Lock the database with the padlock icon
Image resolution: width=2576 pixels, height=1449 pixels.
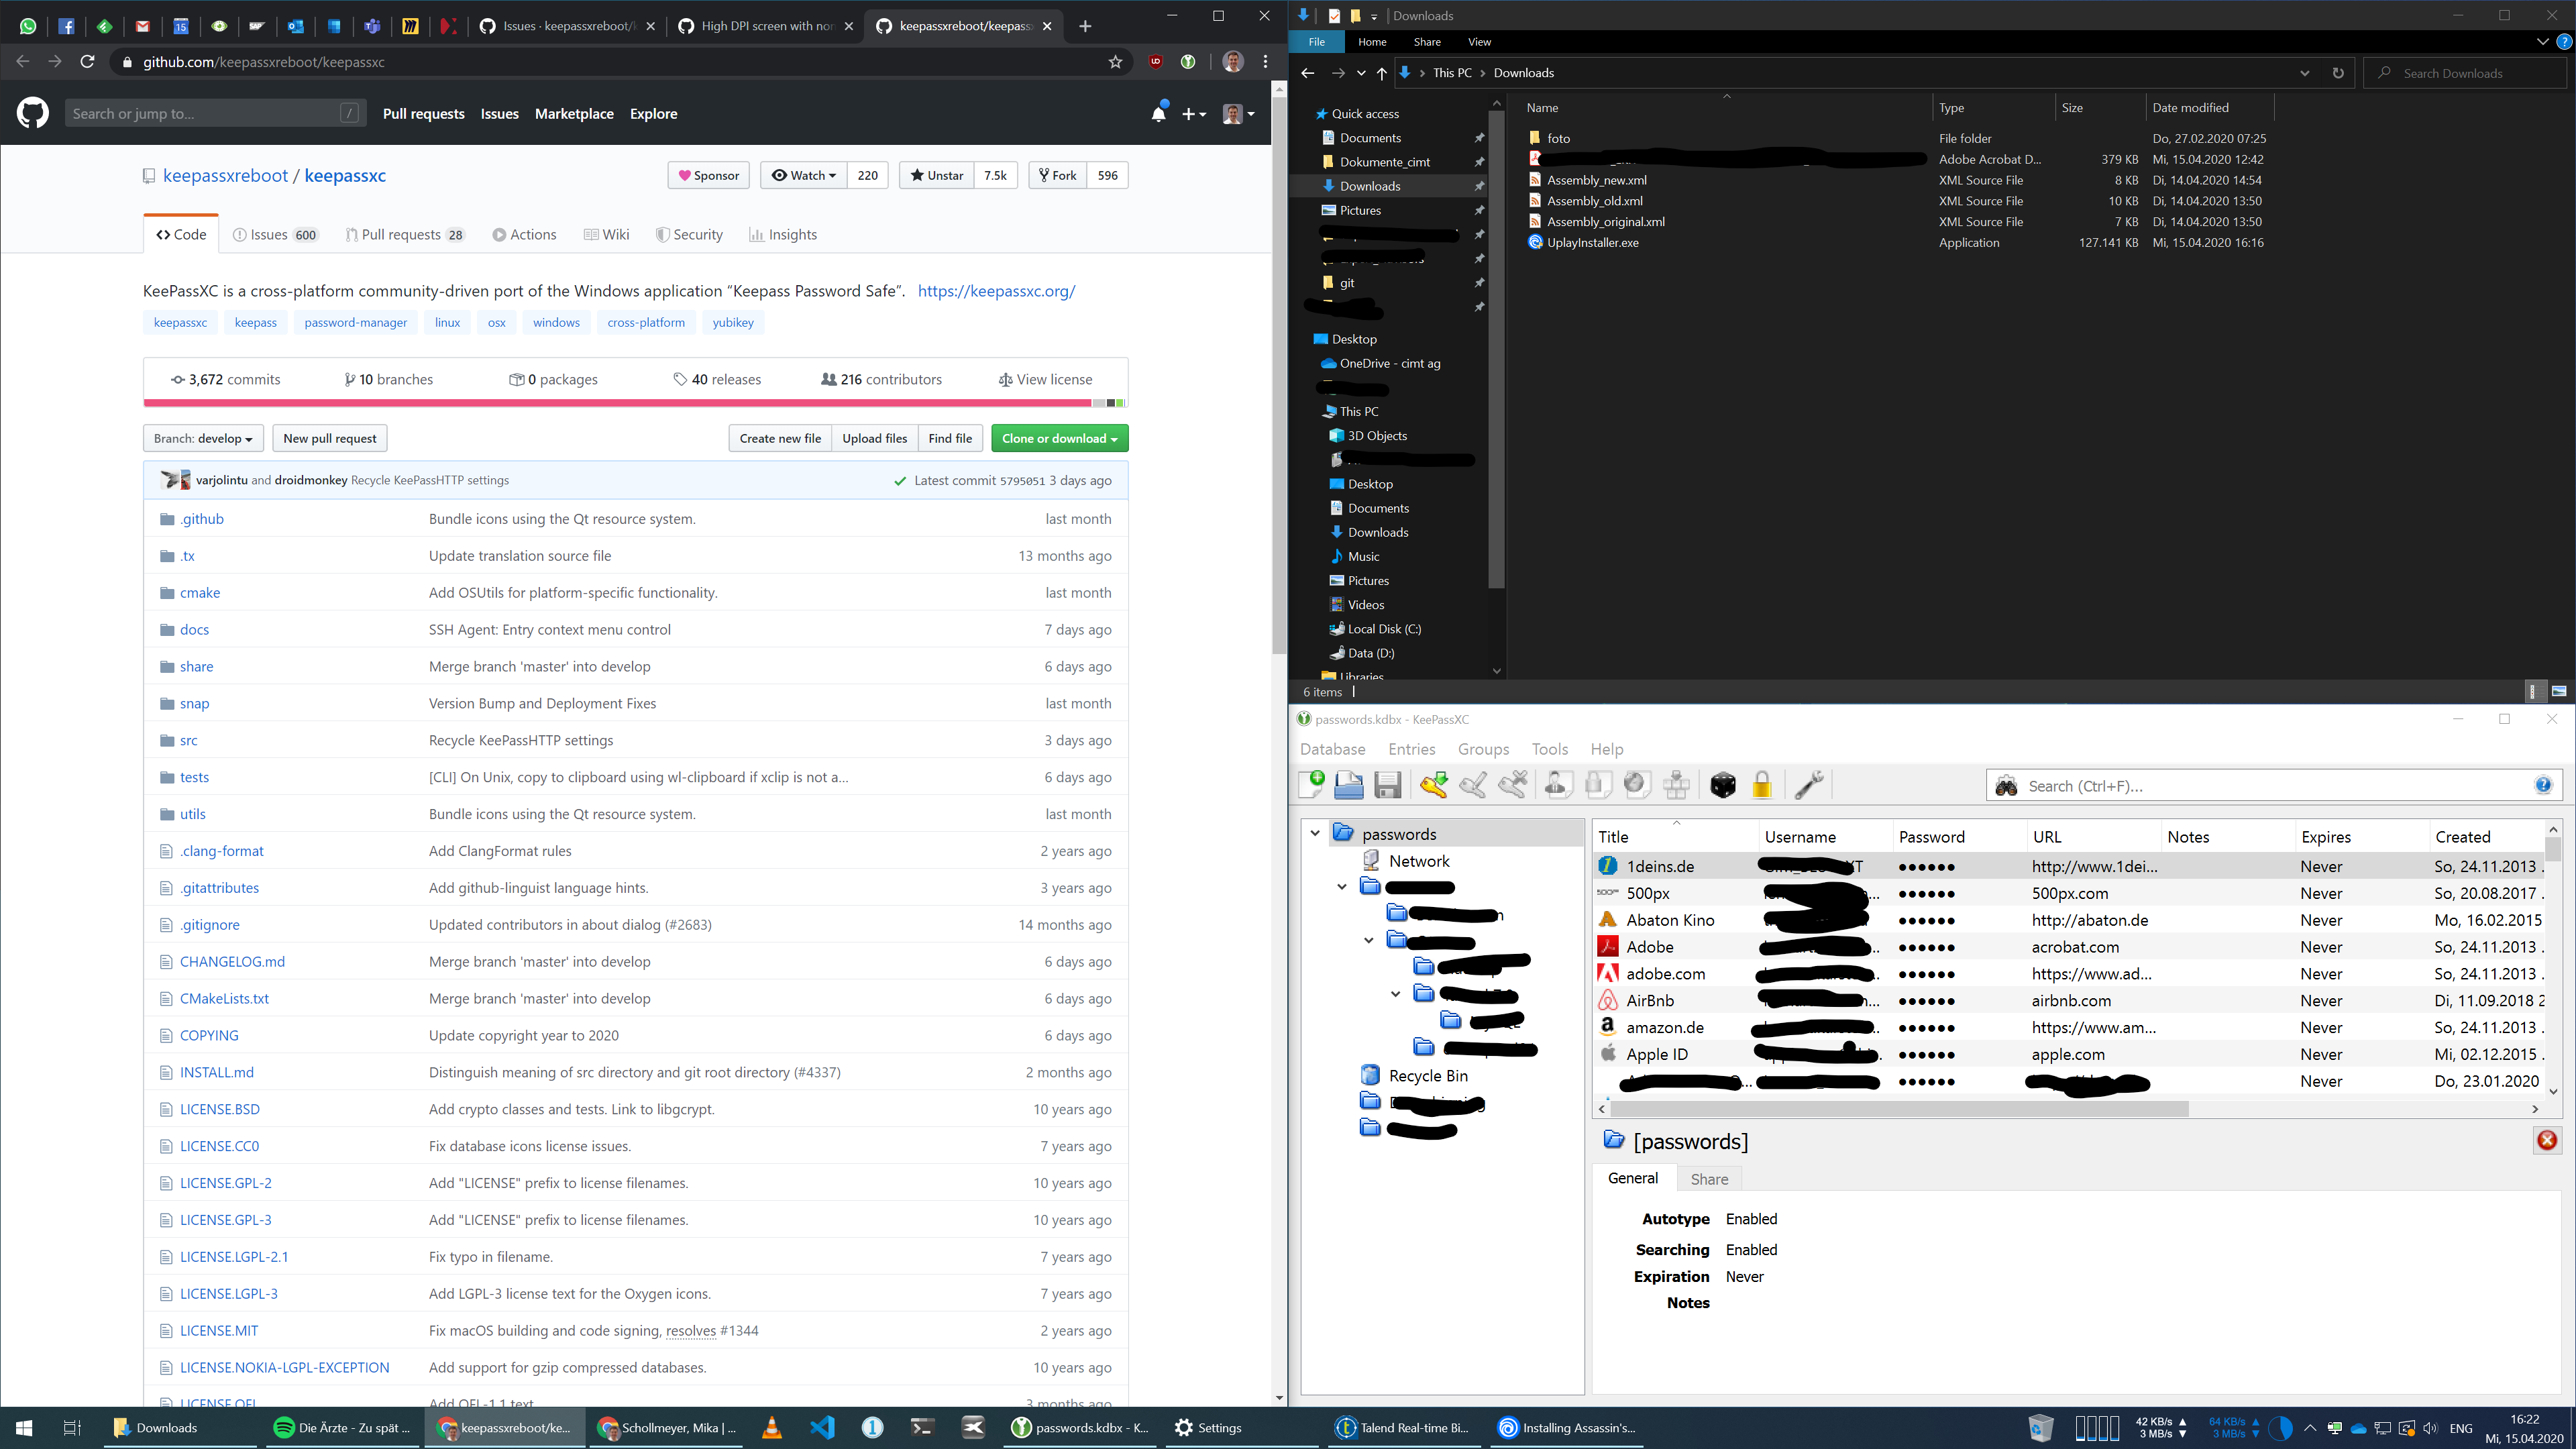pyautogui.click(x=1762, y=785)
